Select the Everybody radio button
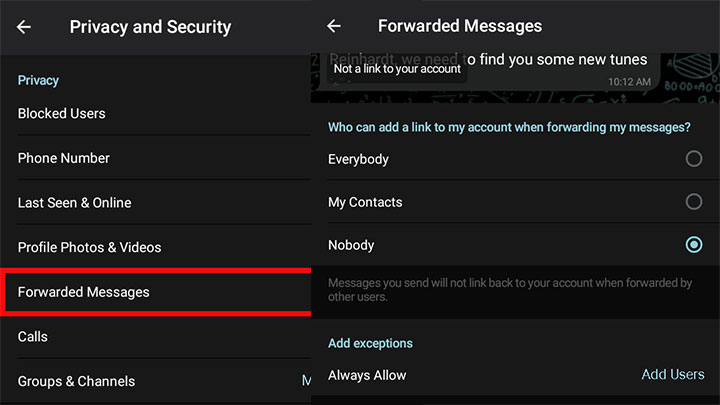Screen dimensions: 720x405 point(693,159)
